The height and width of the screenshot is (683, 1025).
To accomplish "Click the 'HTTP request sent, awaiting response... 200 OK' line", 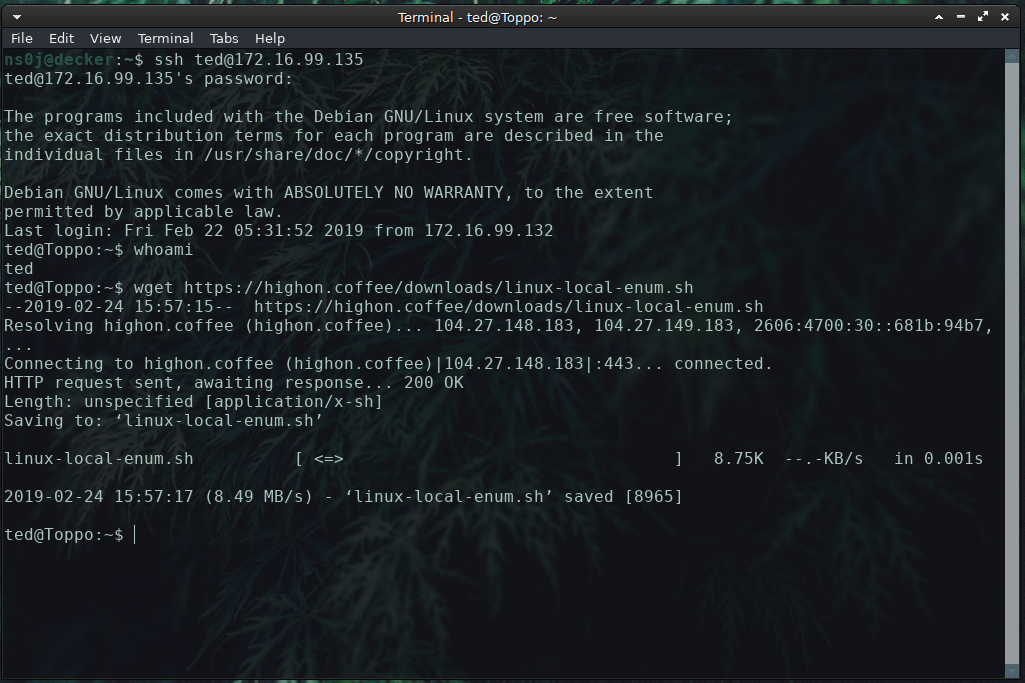I will click(x=234, y=382).
